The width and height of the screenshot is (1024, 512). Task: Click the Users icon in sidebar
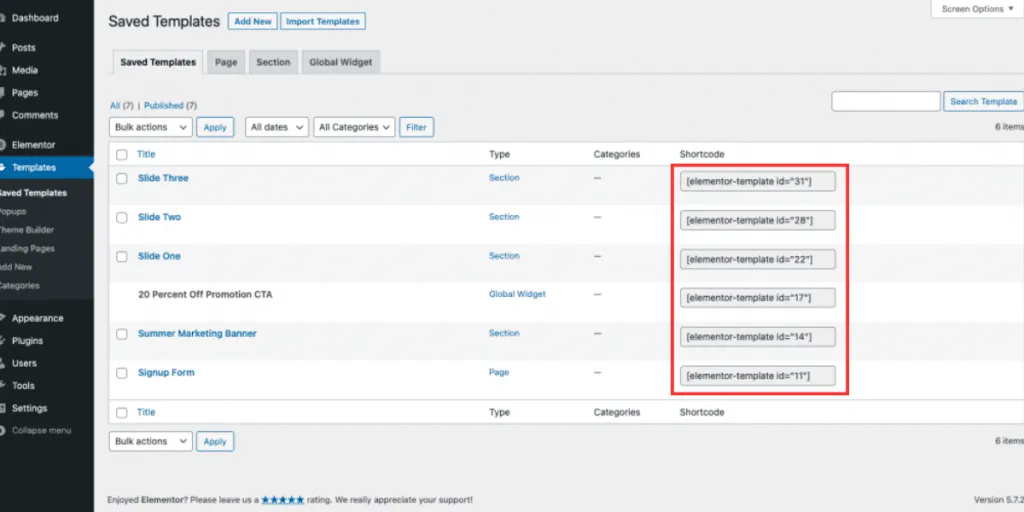3,363
